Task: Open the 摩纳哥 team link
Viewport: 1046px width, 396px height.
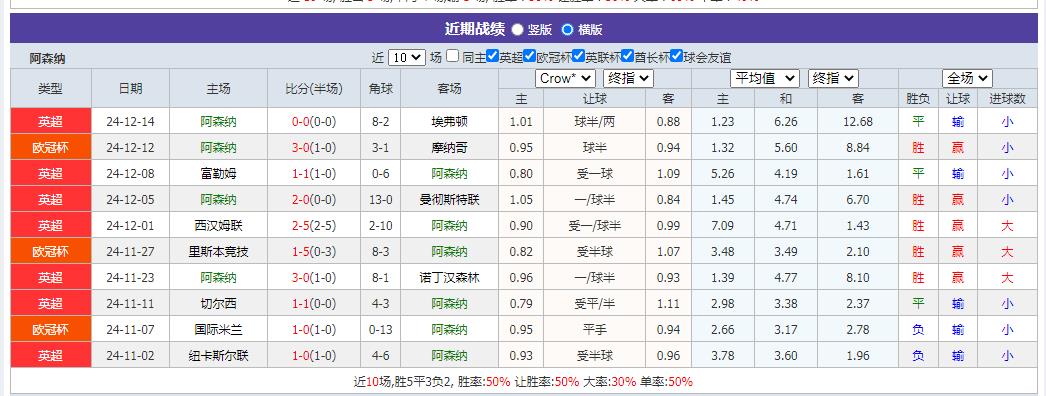Action: [450, 147]
